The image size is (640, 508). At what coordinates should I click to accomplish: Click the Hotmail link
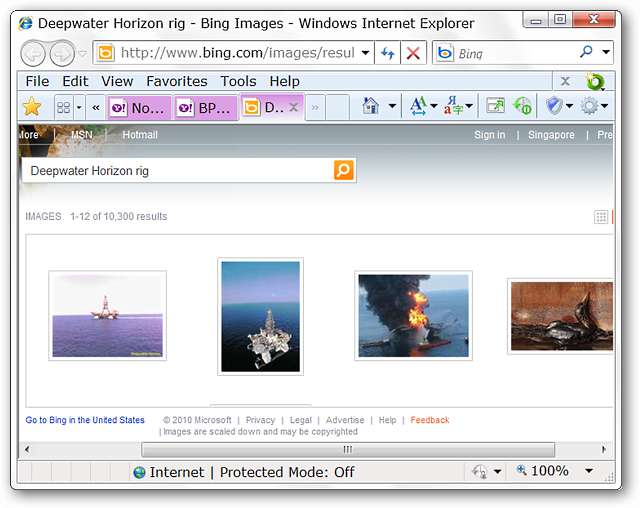pyautogui.click(x=140, y=135)
